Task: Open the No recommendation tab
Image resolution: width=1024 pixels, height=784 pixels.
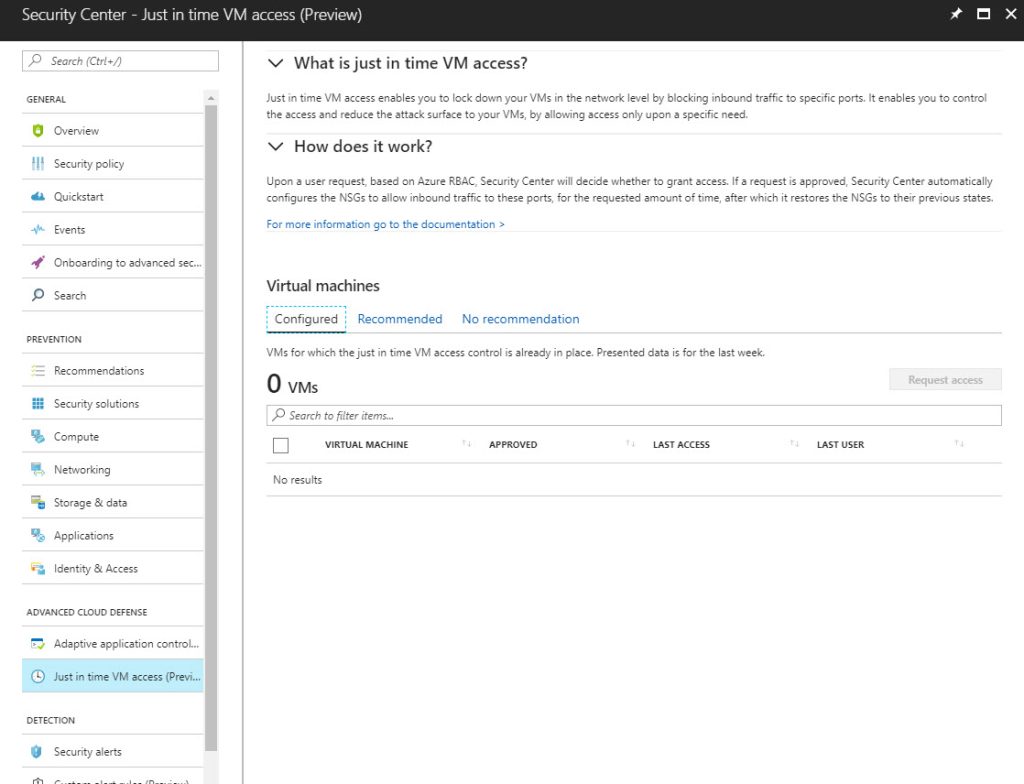Action: [520, 319]
